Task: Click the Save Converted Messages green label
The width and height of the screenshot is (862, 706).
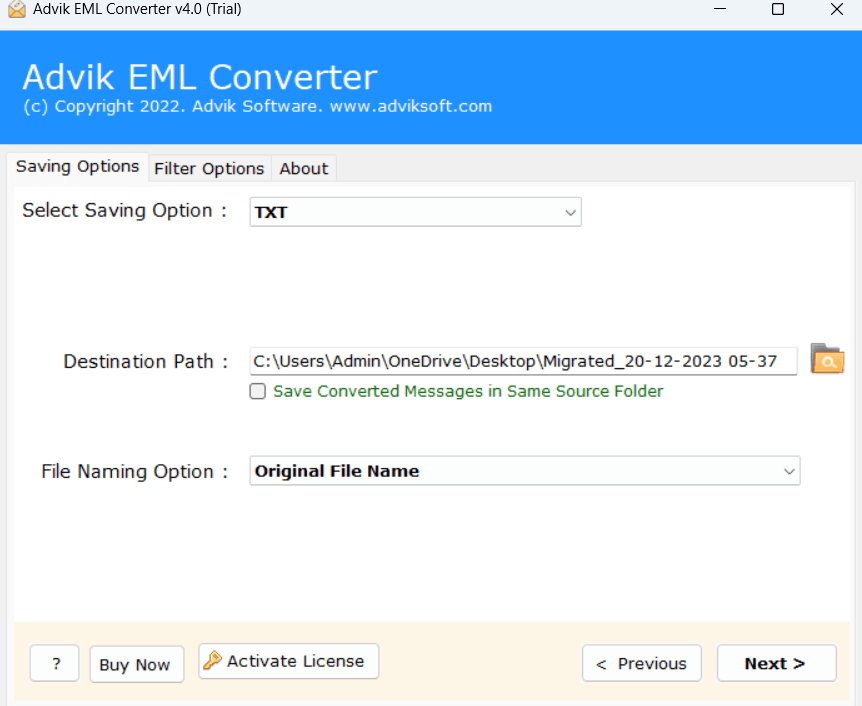Action: pyautogui.click(x=468, y=391)
